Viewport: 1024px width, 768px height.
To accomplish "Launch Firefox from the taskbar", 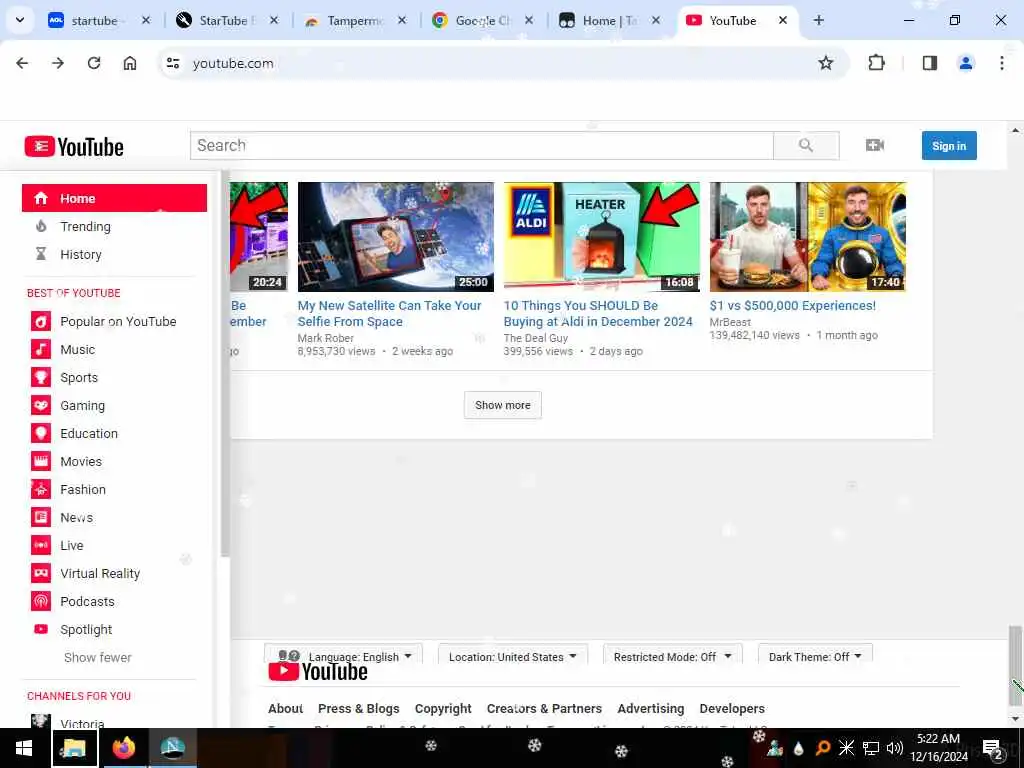I will click(123, 748).
